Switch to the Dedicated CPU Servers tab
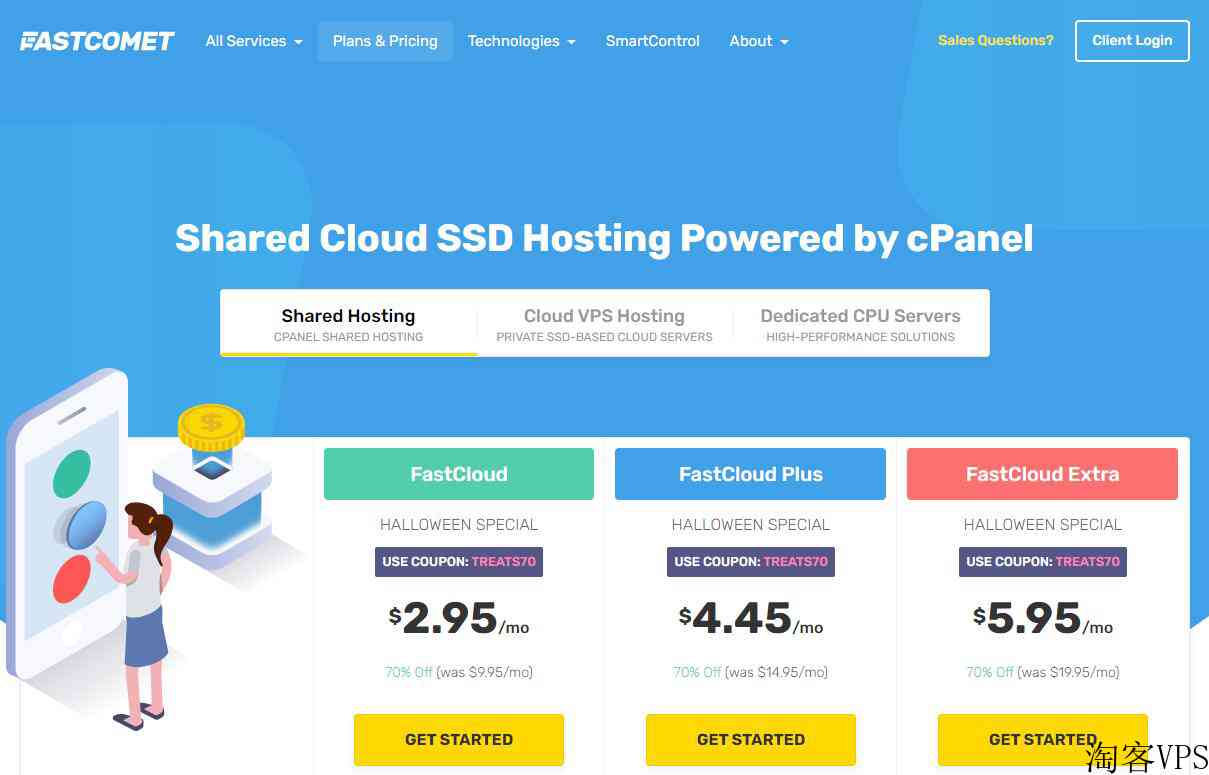Image resolution: width=1209 pixels, height=775 pixels. point(860,324)
